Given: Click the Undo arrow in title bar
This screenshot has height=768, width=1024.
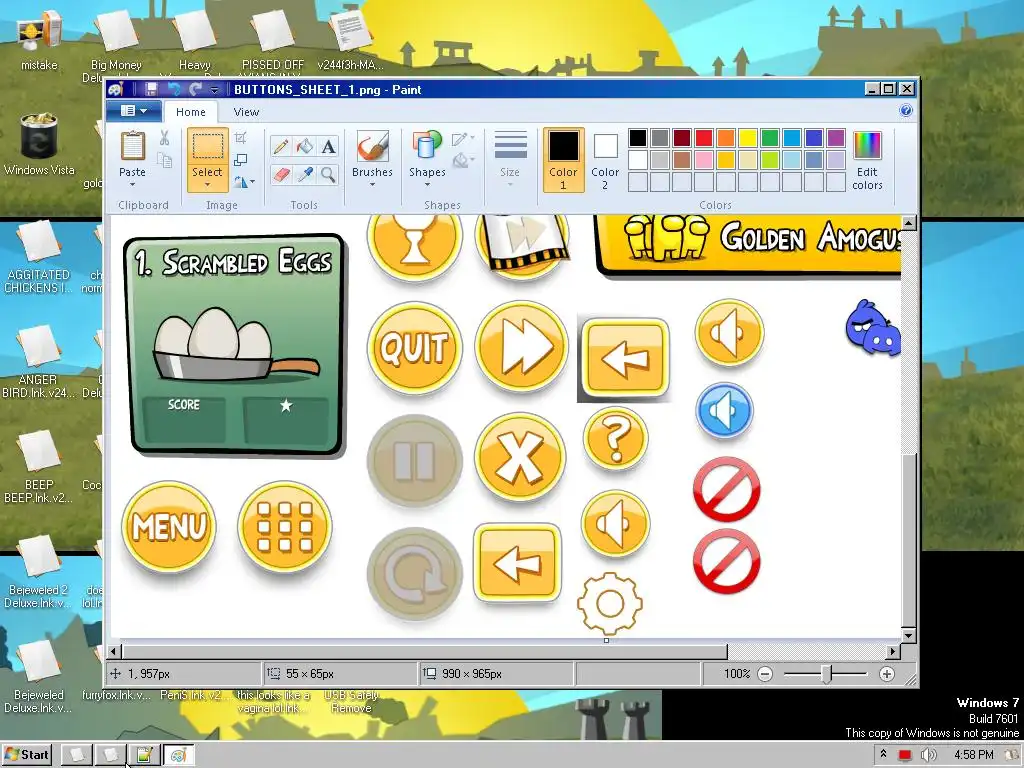Looking at the screenshot, I should pos(174,89).
